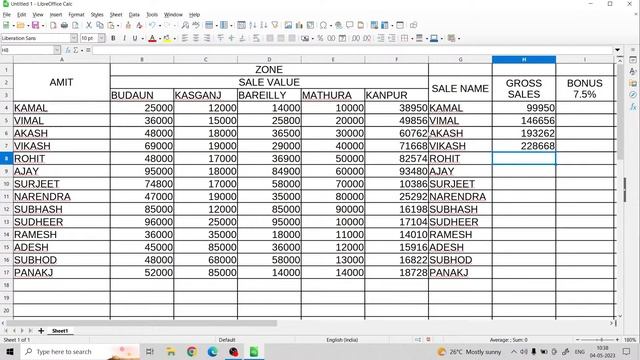This screenshot has height=360, width=640.
Task: Expand the formula bar arrow
Action: (617, 50)
